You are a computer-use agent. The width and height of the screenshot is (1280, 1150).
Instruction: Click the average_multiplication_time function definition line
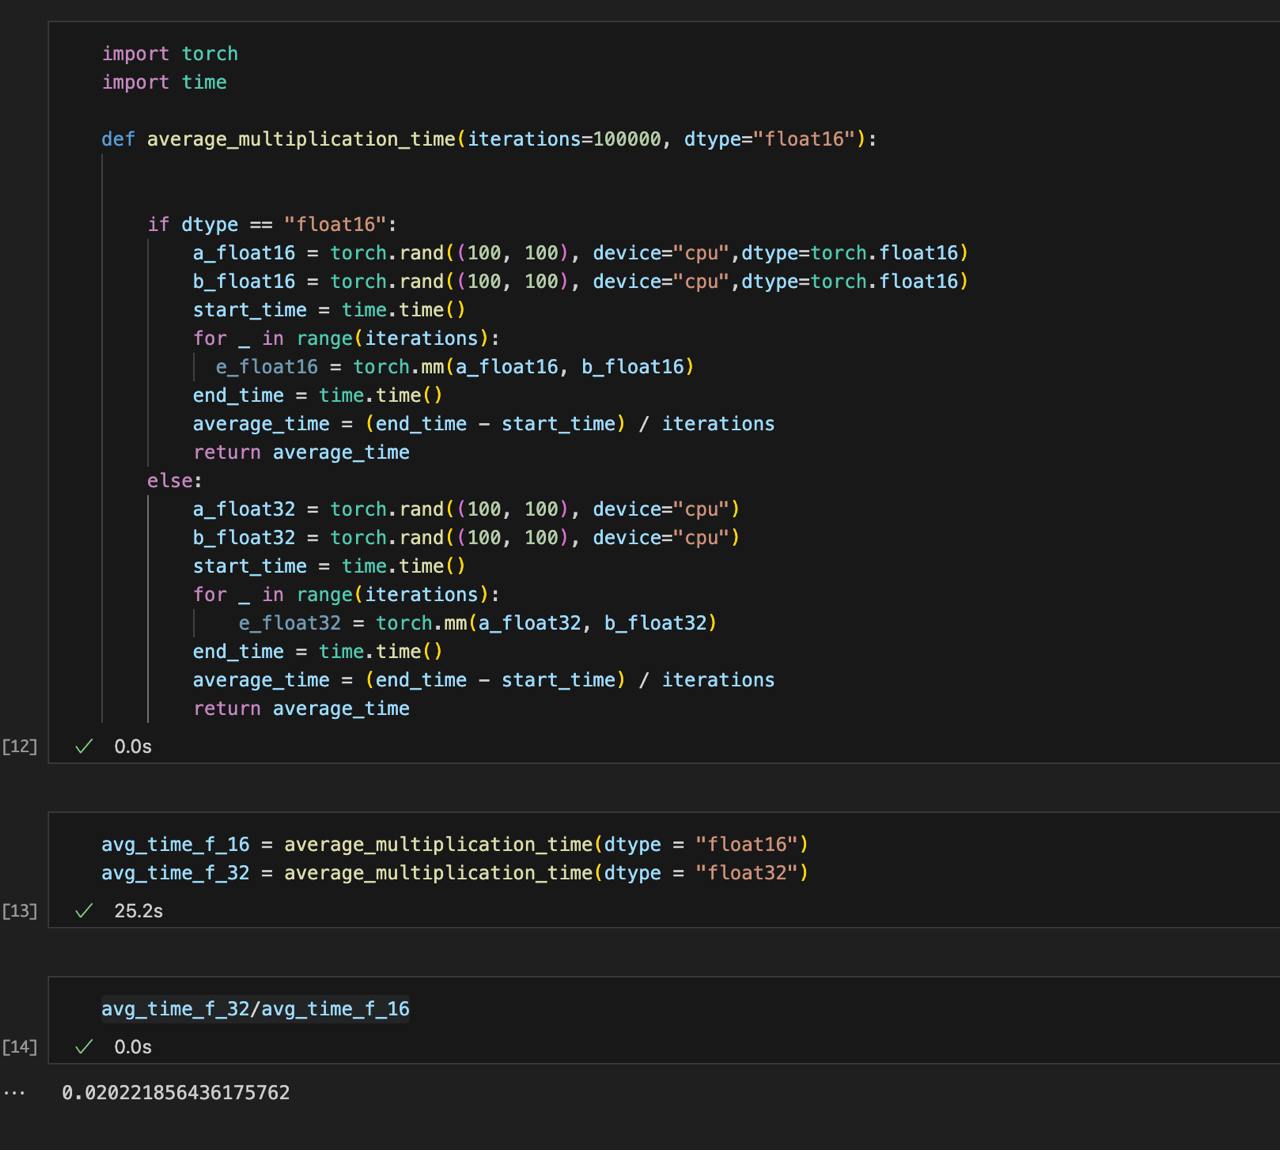(x=300, y=139)
